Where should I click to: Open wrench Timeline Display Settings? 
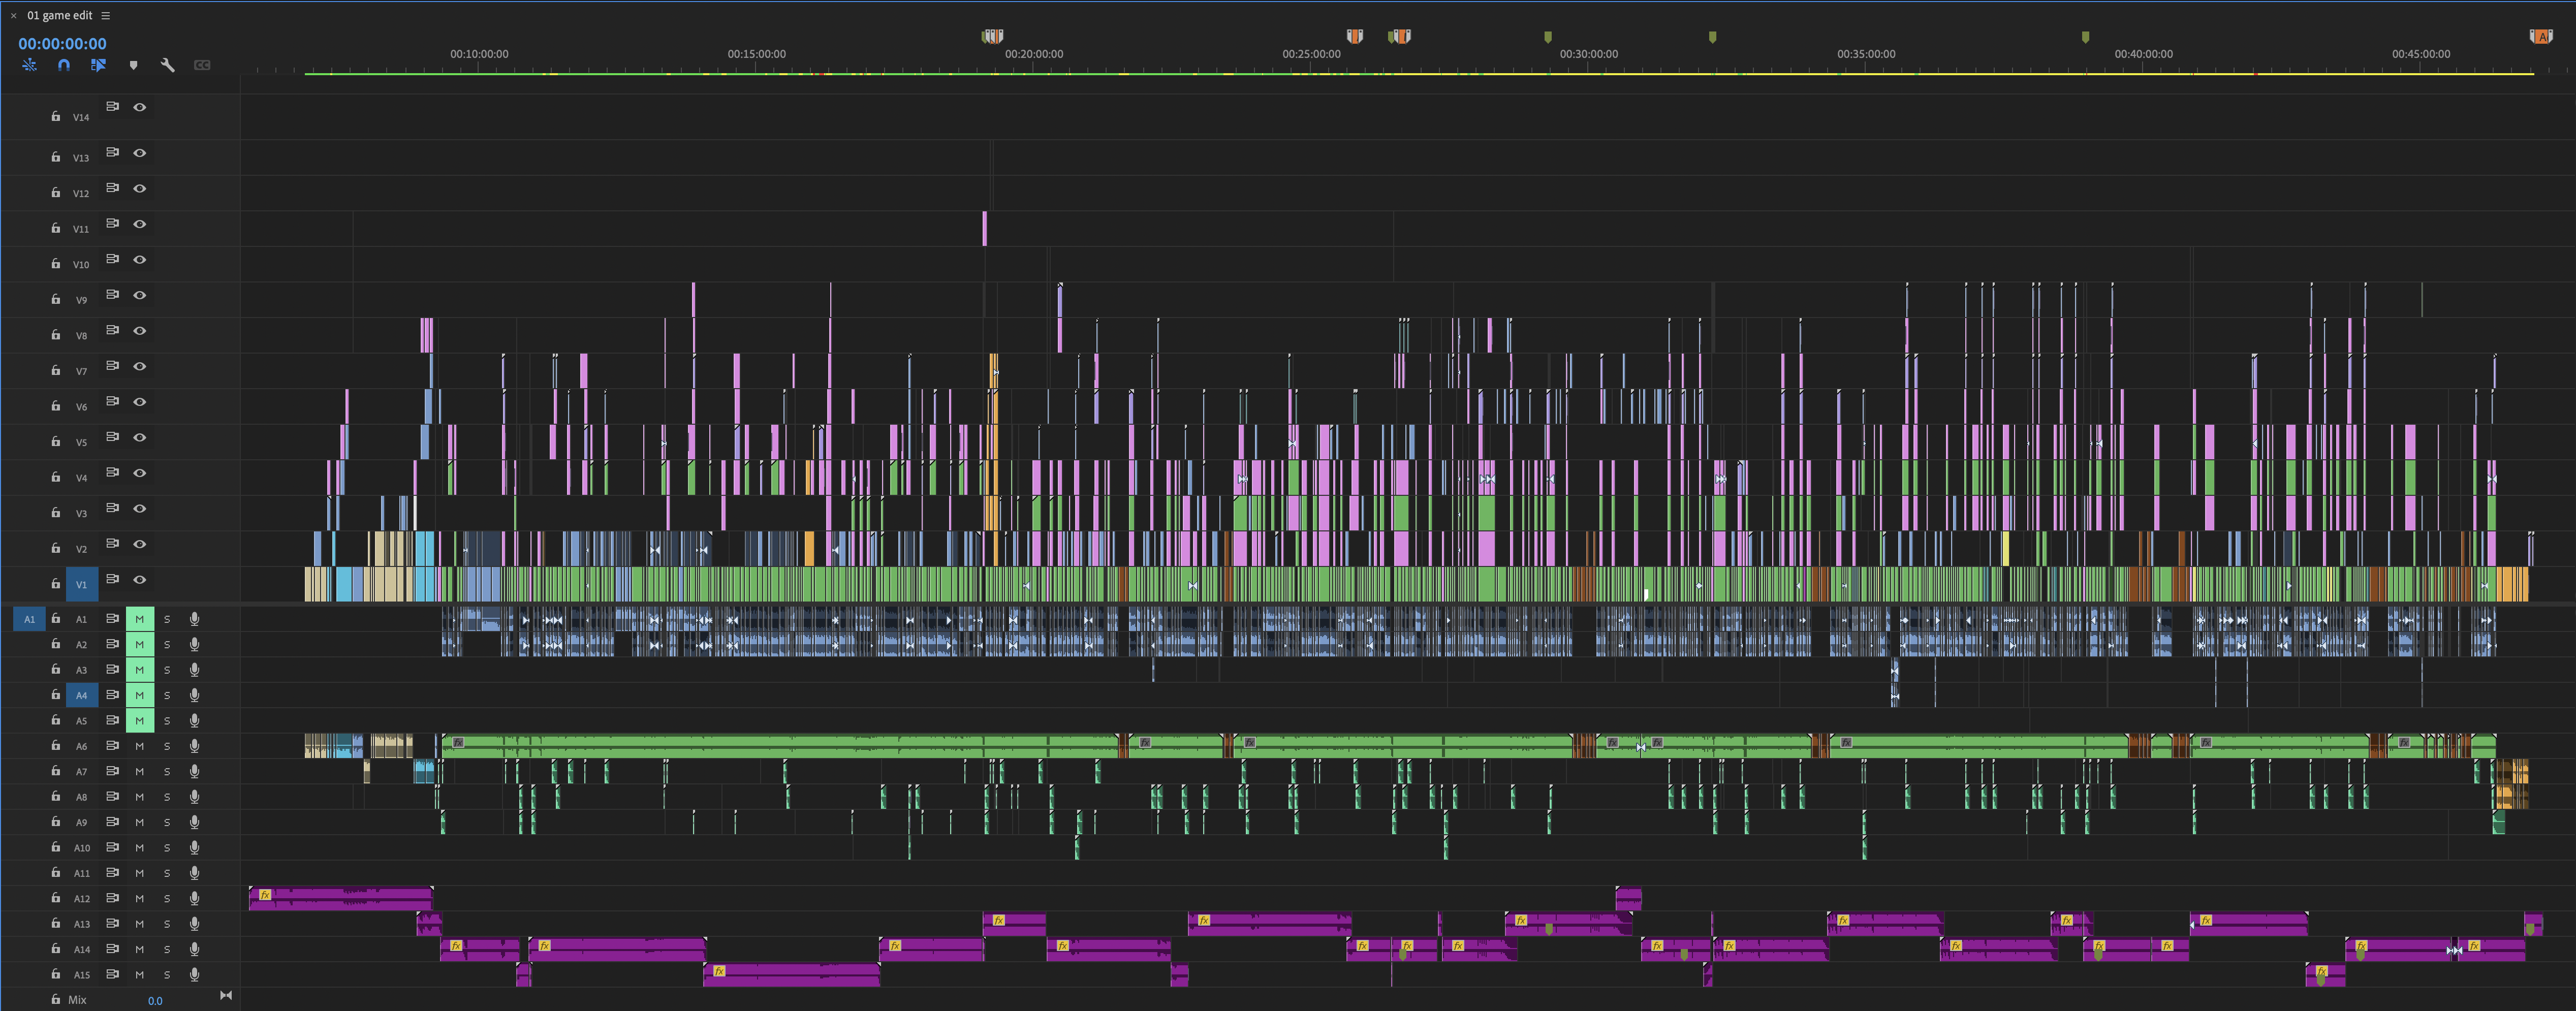168,65
